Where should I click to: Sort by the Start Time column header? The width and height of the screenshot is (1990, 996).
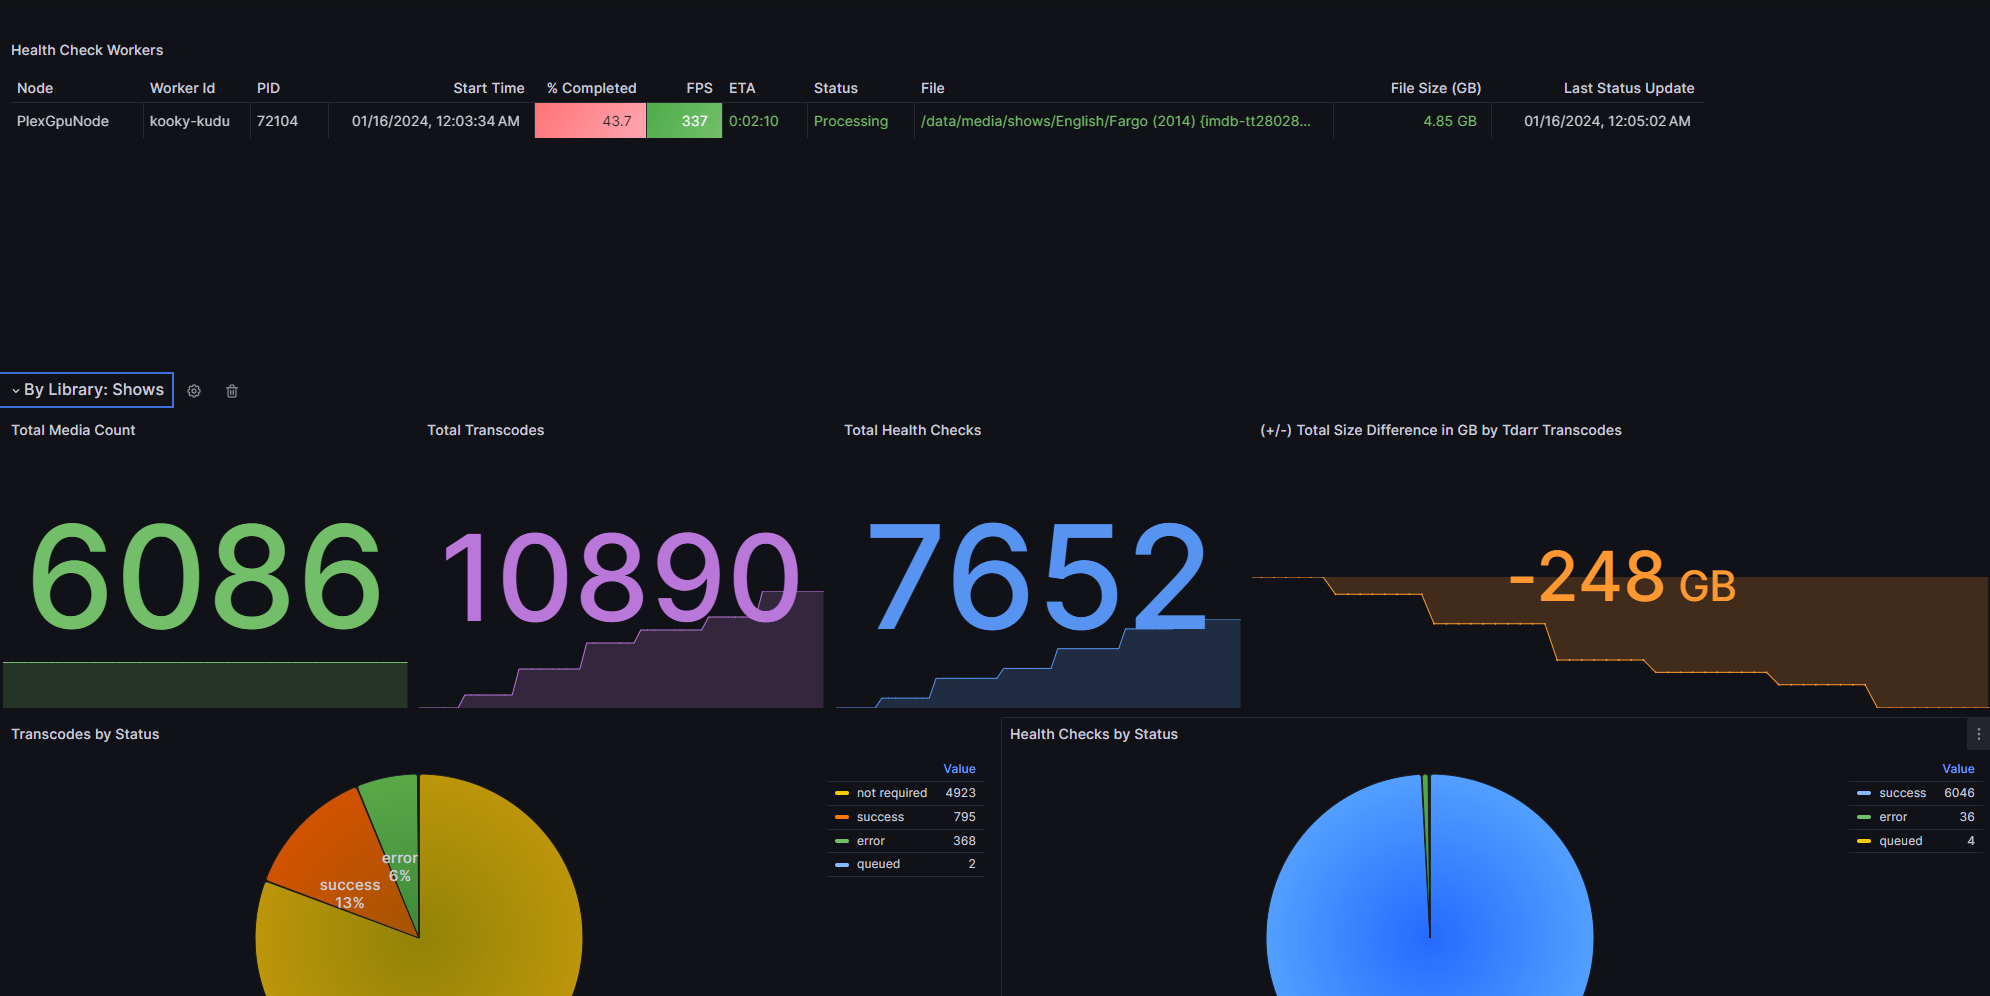coord(488,88)
